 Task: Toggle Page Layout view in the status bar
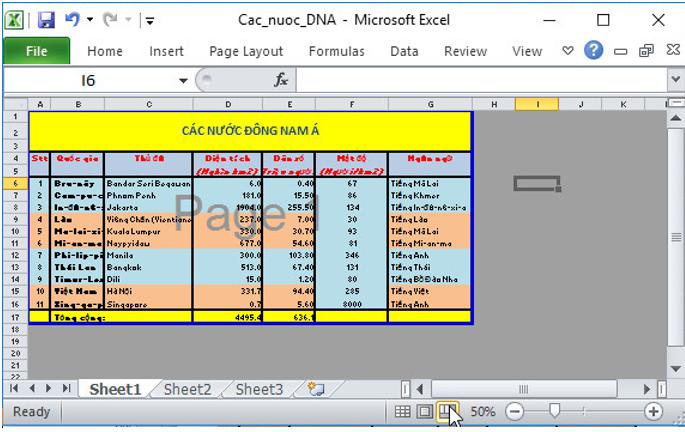click(x=424, y=411)
